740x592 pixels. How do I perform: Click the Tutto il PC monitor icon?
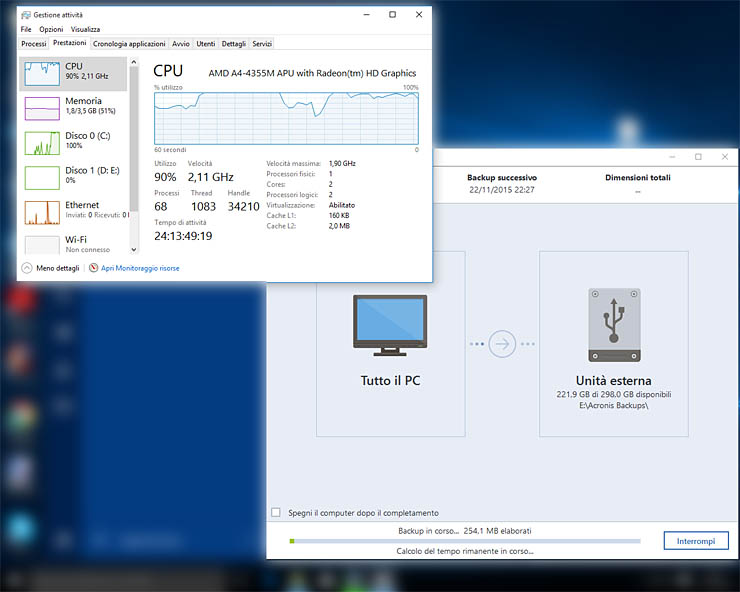390,326
